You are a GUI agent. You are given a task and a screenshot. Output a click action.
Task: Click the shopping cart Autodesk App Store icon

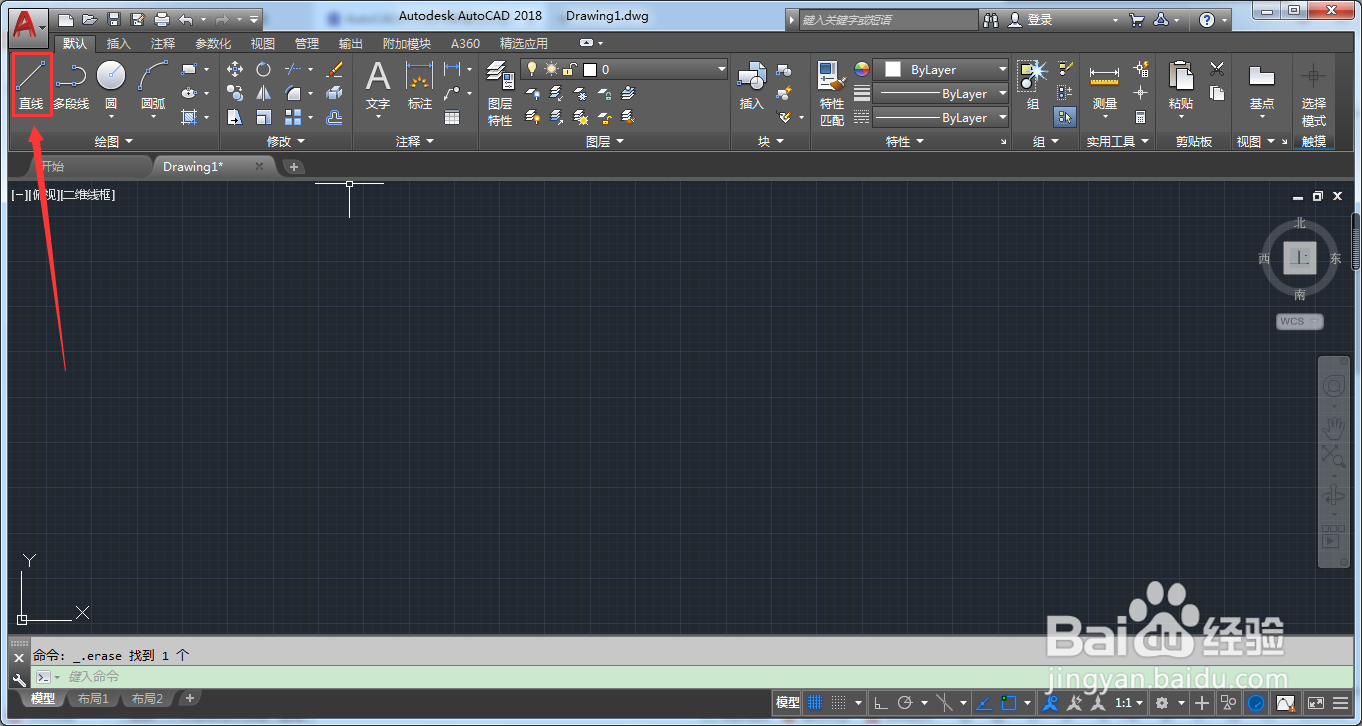coord(1137,19)
